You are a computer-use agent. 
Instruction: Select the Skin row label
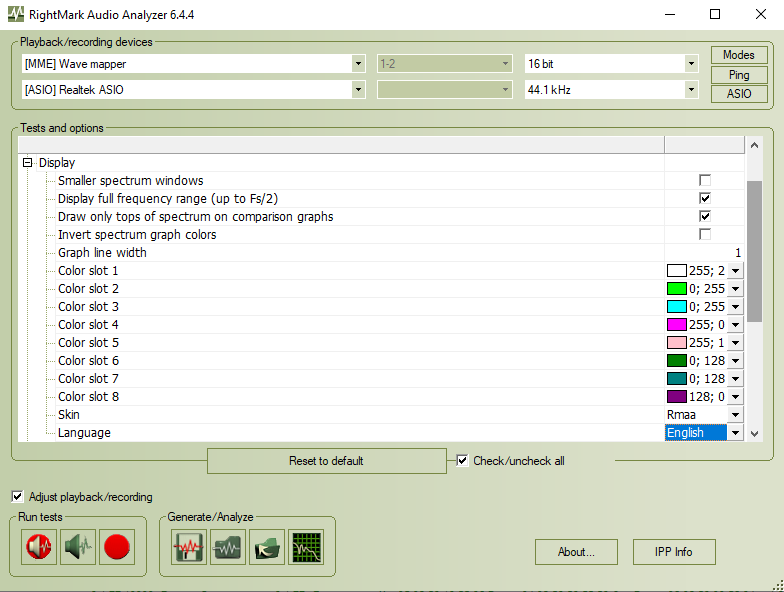(x=68, y=414)
